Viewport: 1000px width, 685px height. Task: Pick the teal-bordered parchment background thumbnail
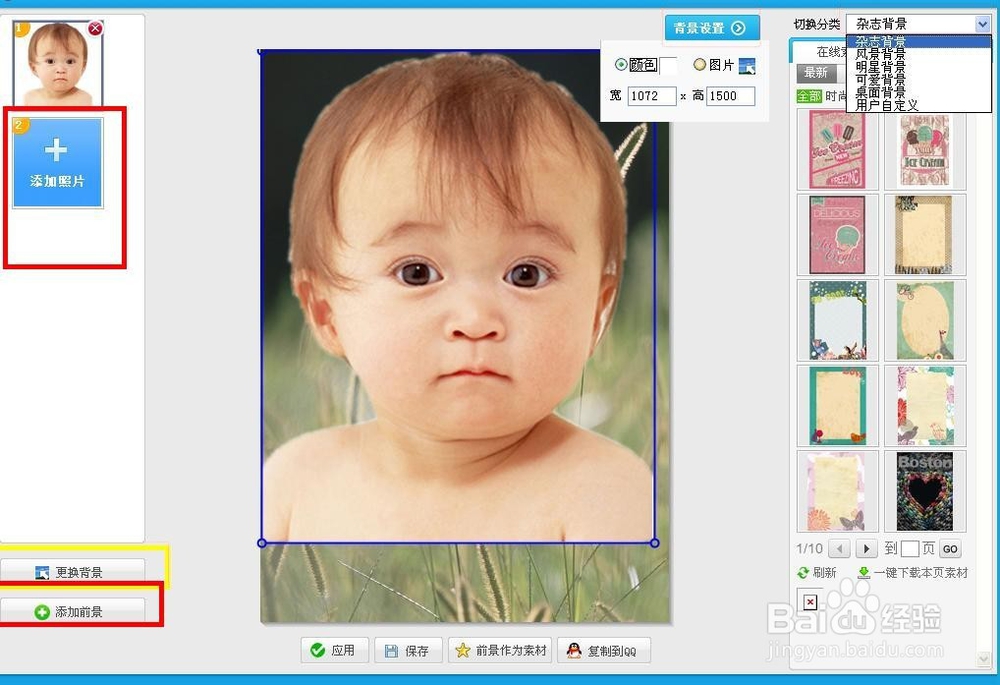(837, 406)
